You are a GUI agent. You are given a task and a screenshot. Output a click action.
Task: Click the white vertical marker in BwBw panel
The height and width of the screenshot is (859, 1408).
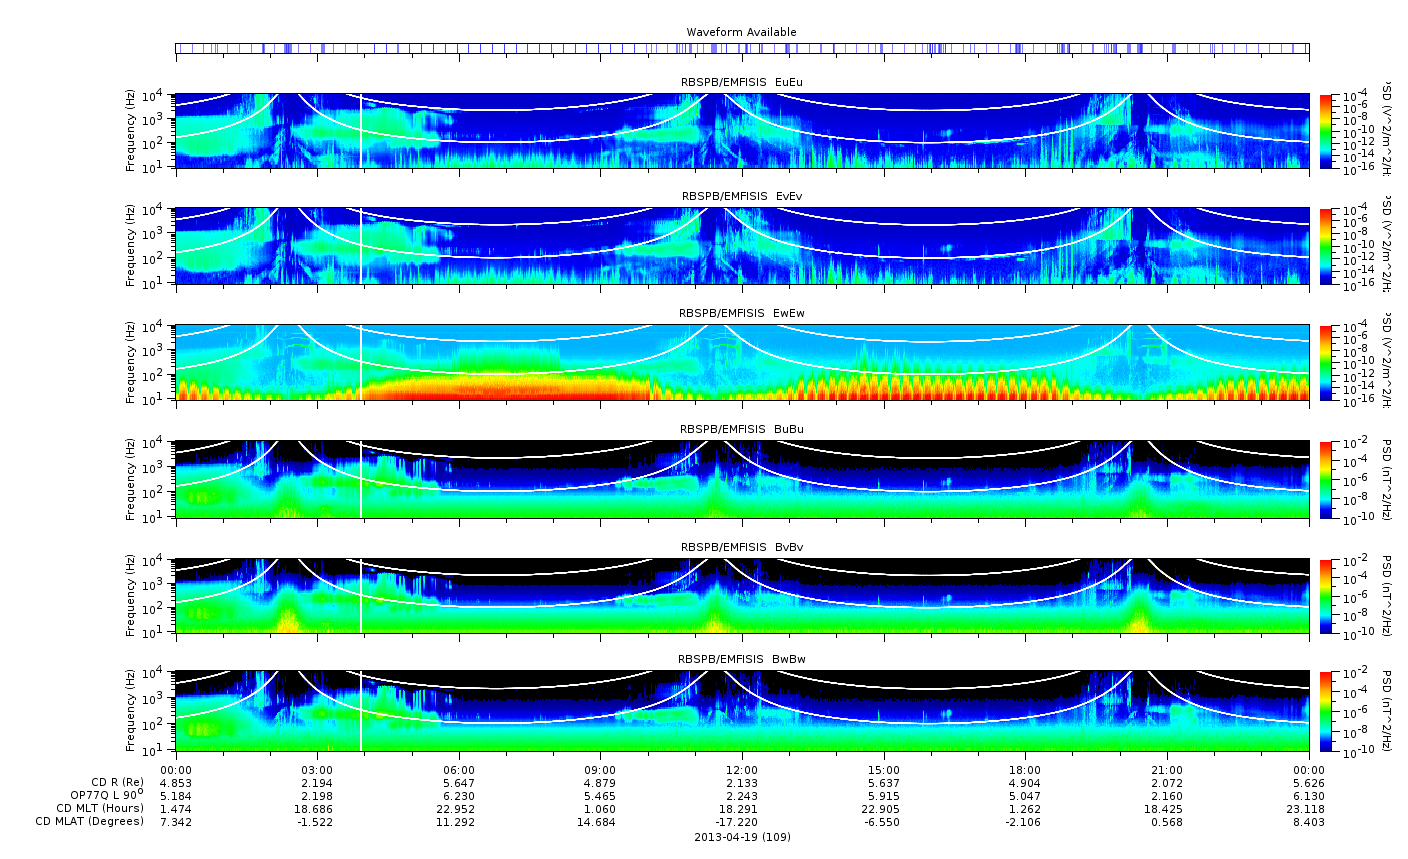(361, 711)
